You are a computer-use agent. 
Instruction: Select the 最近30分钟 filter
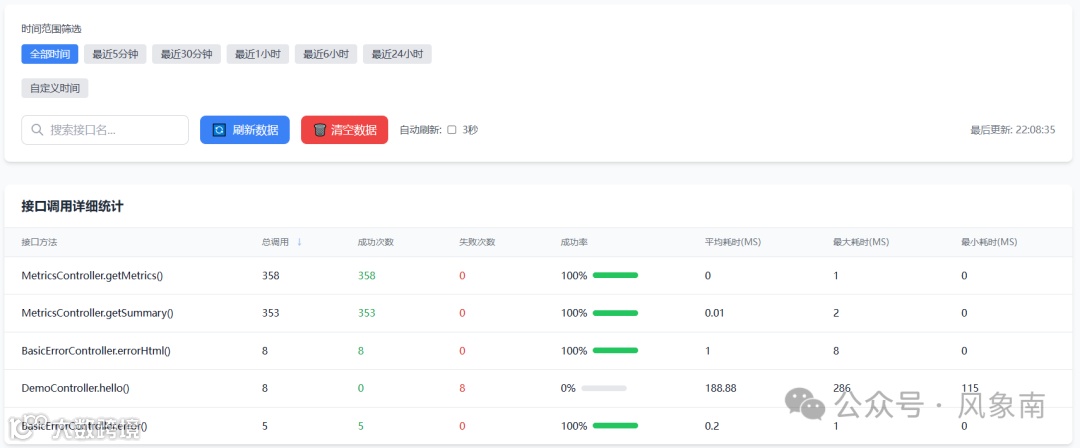point(187,54)
